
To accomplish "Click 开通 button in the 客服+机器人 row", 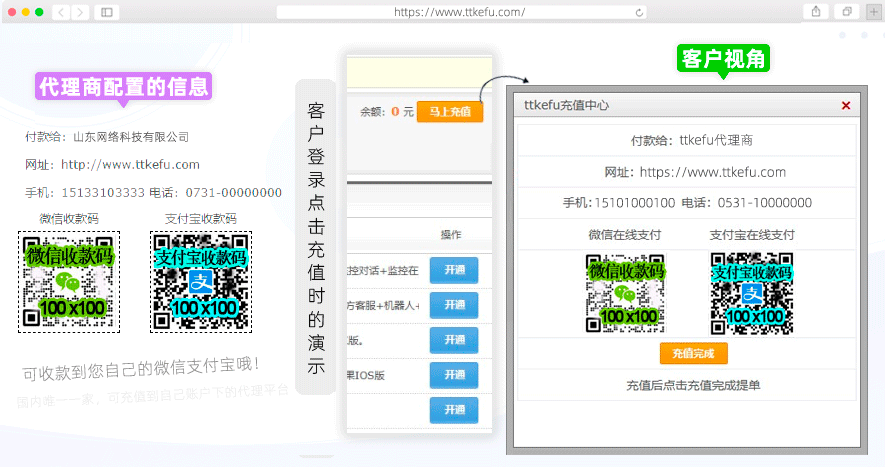I will point(454,305).
